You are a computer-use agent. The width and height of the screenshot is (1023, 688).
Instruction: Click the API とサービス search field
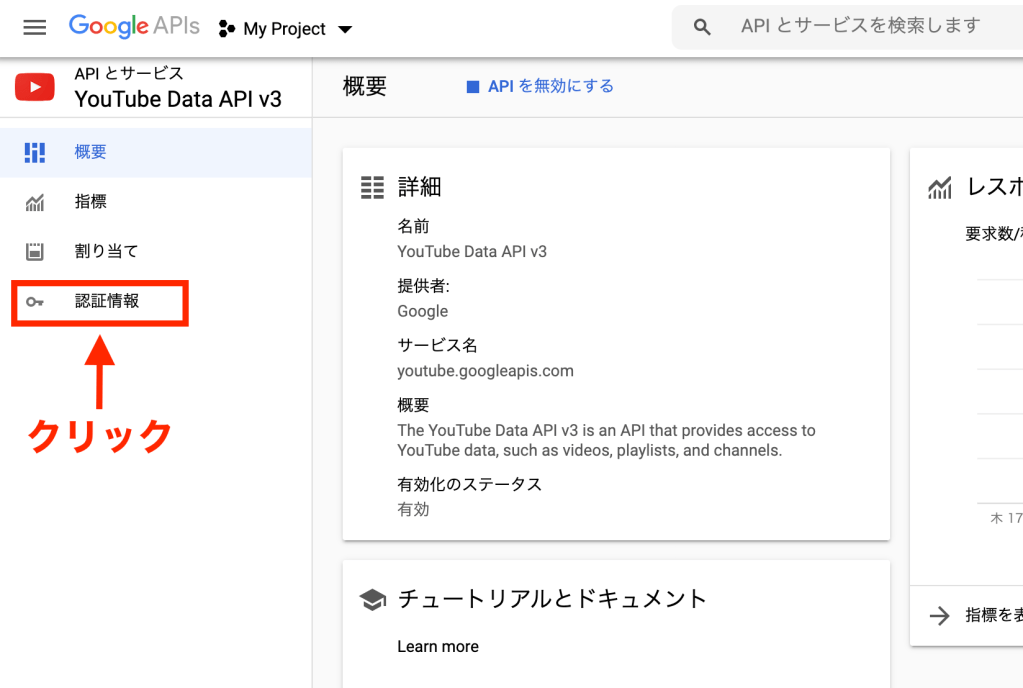click(860, 27)
